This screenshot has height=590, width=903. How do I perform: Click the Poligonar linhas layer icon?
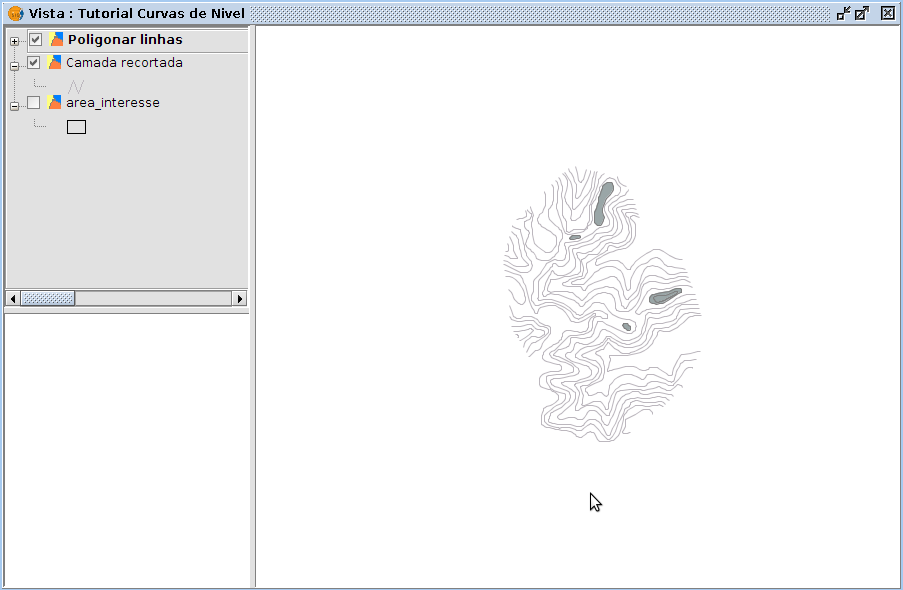[x=57, y=40]
